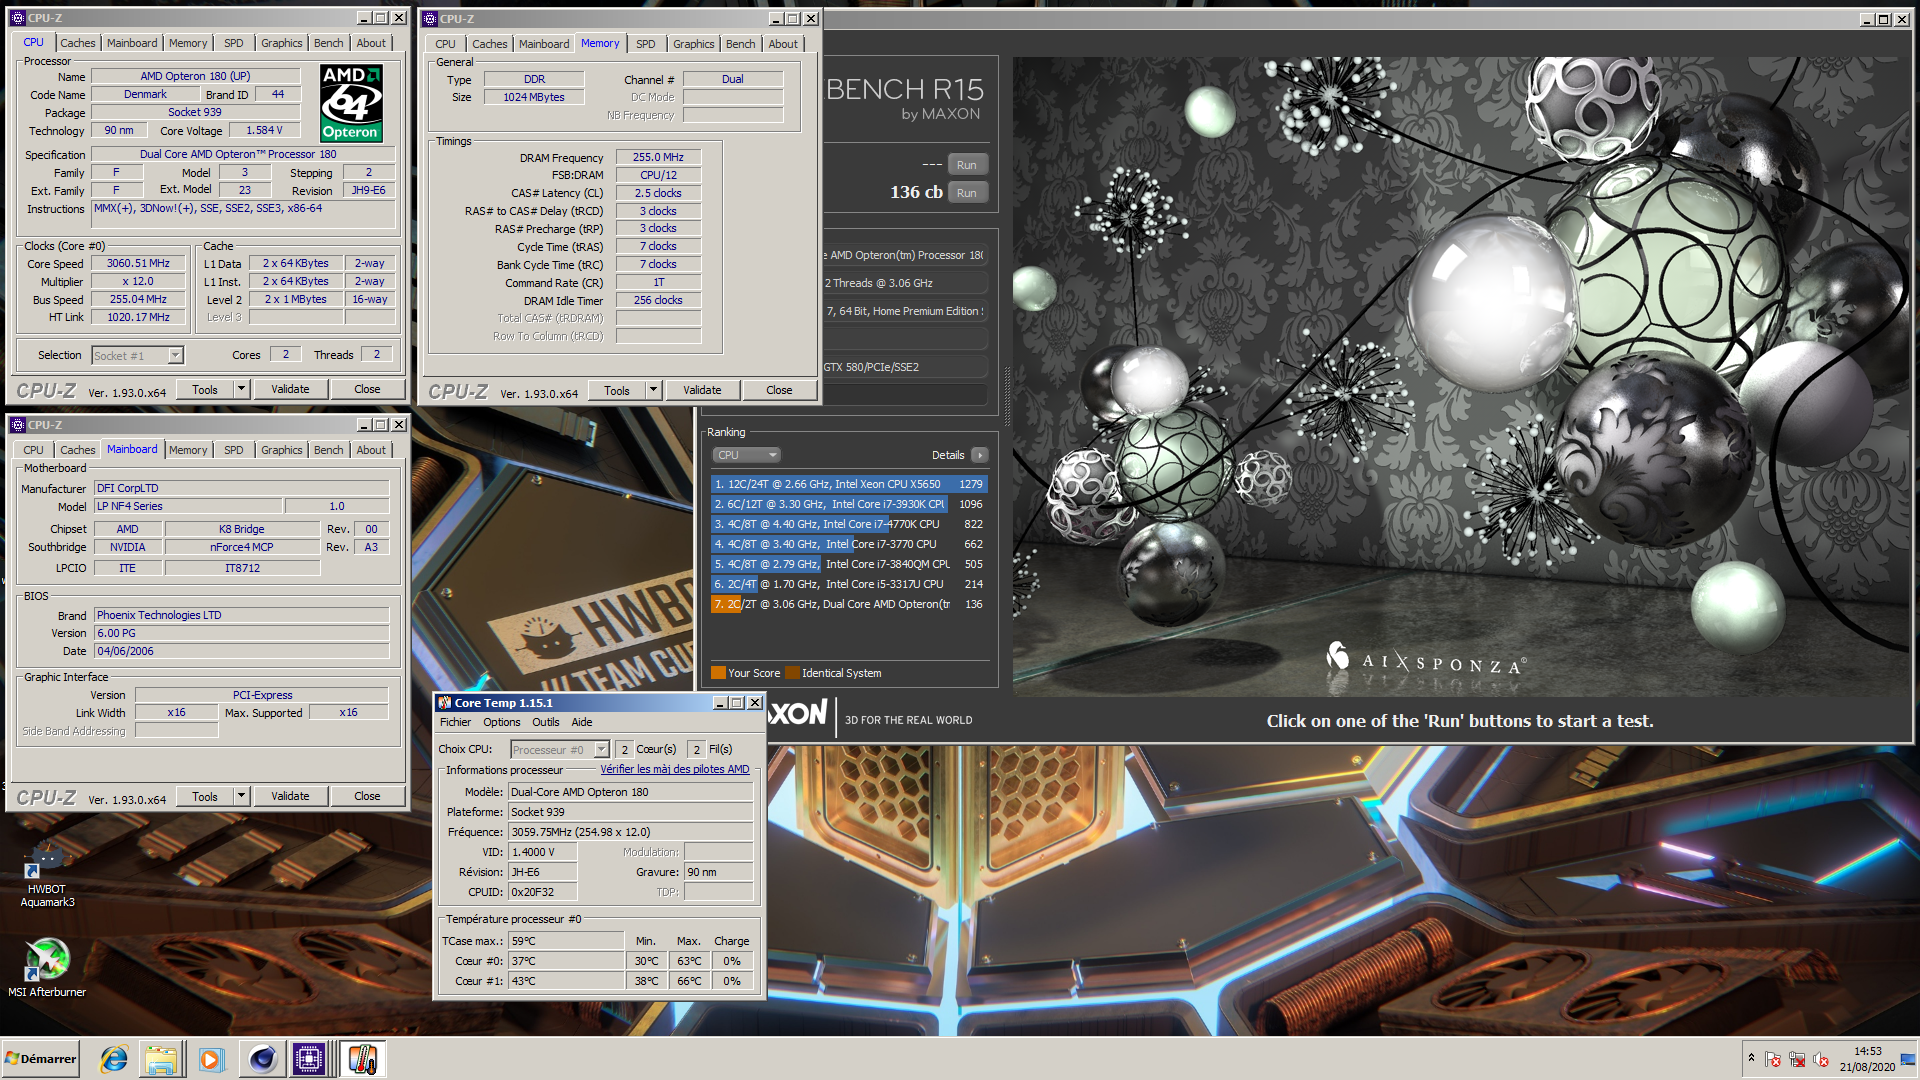Open Memory tab in CPU-Z Mainboard window

click(x=188, y=450)
